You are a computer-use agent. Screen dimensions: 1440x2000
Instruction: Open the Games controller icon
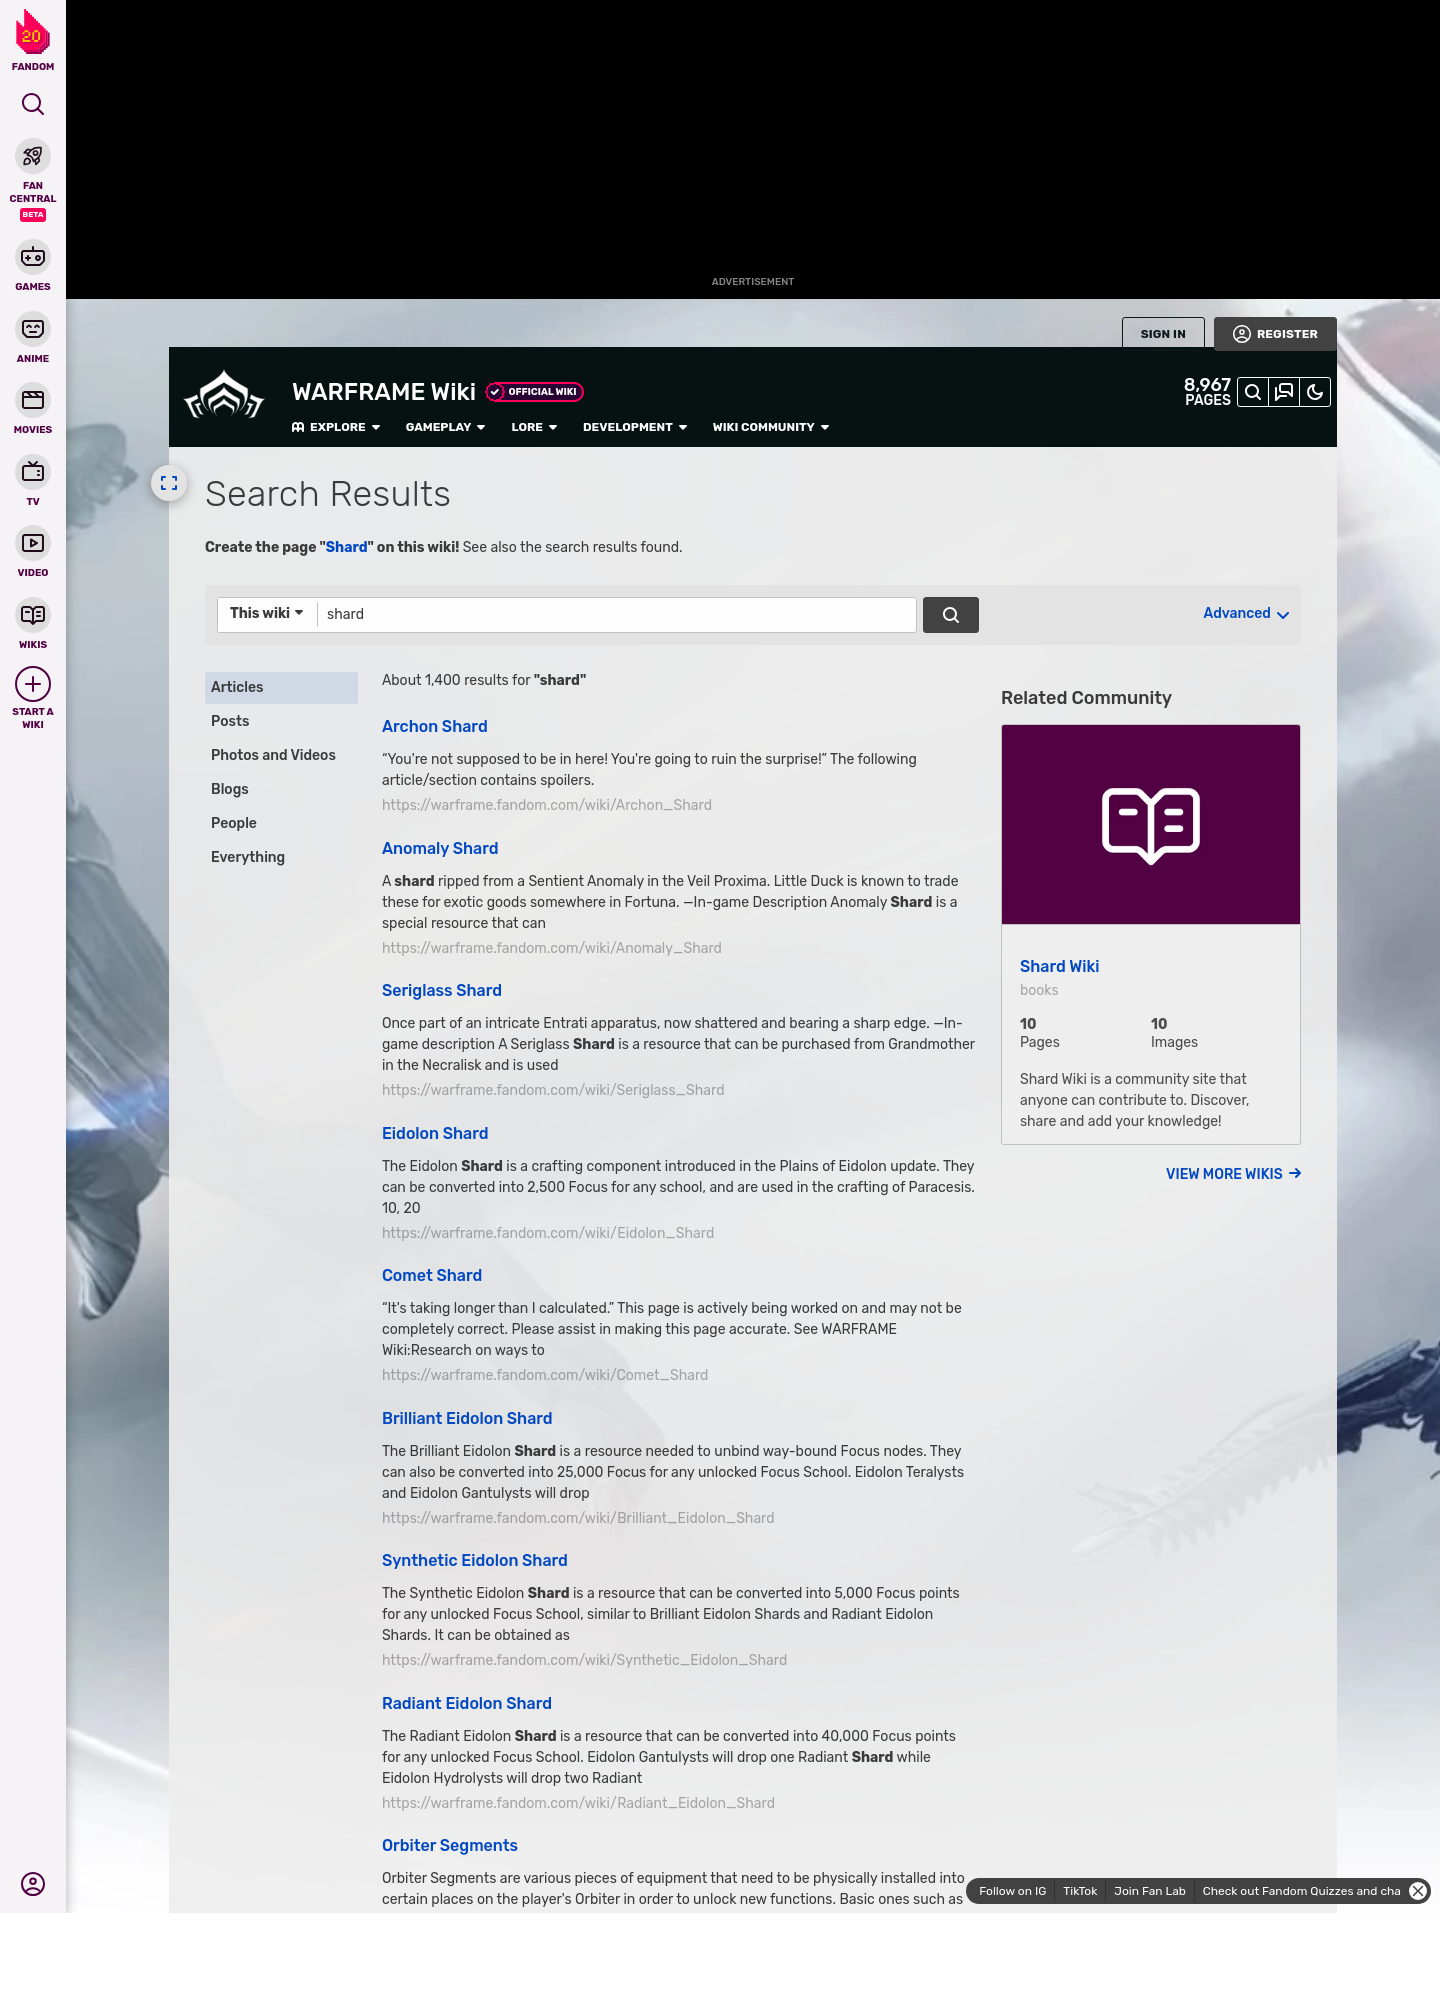pos(33,257)
